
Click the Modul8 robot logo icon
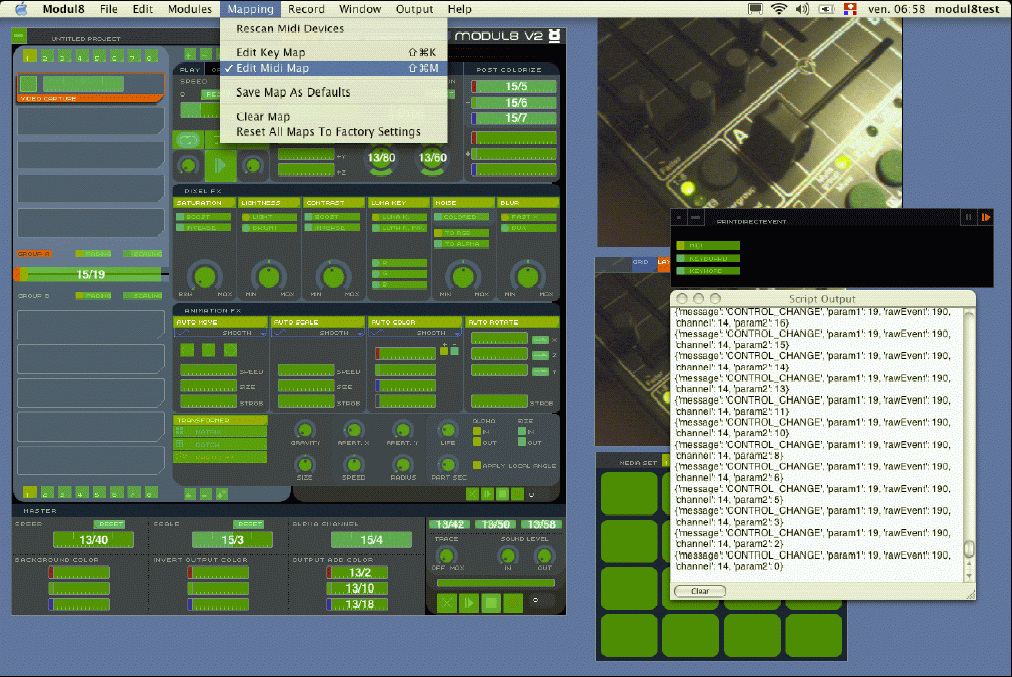point(554,36)
